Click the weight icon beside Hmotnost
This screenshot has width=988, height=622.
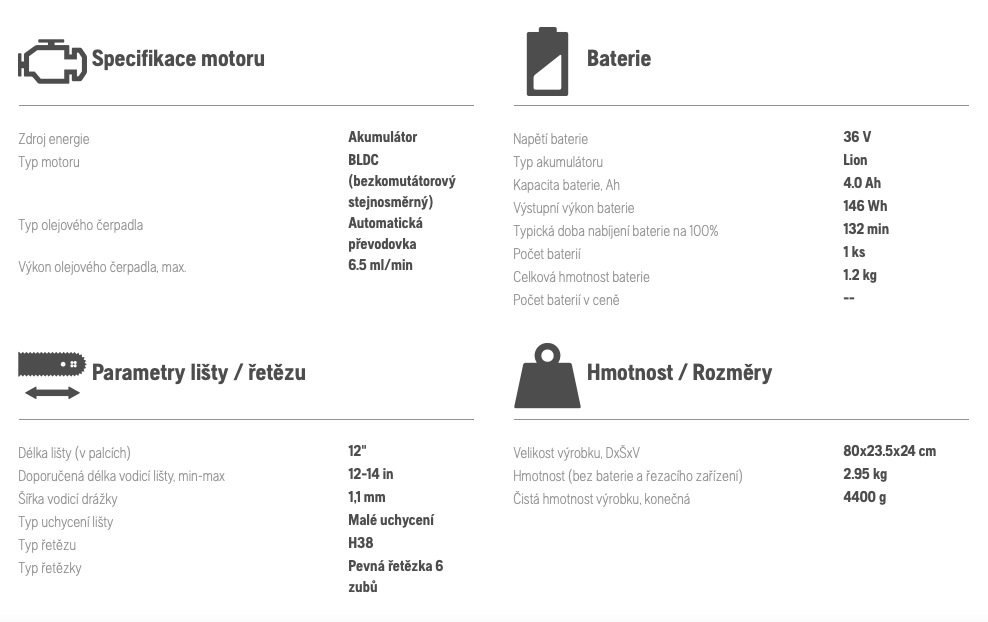547,376
